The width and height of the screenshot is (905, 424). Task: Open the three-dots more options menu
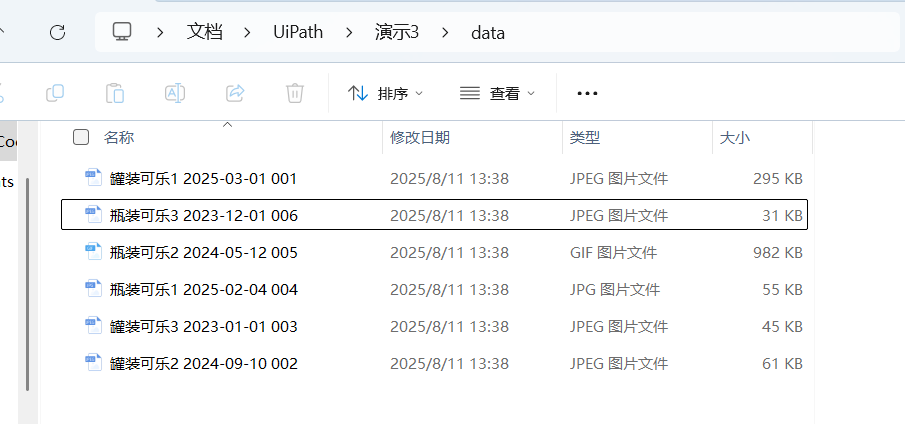pos(587,93)
